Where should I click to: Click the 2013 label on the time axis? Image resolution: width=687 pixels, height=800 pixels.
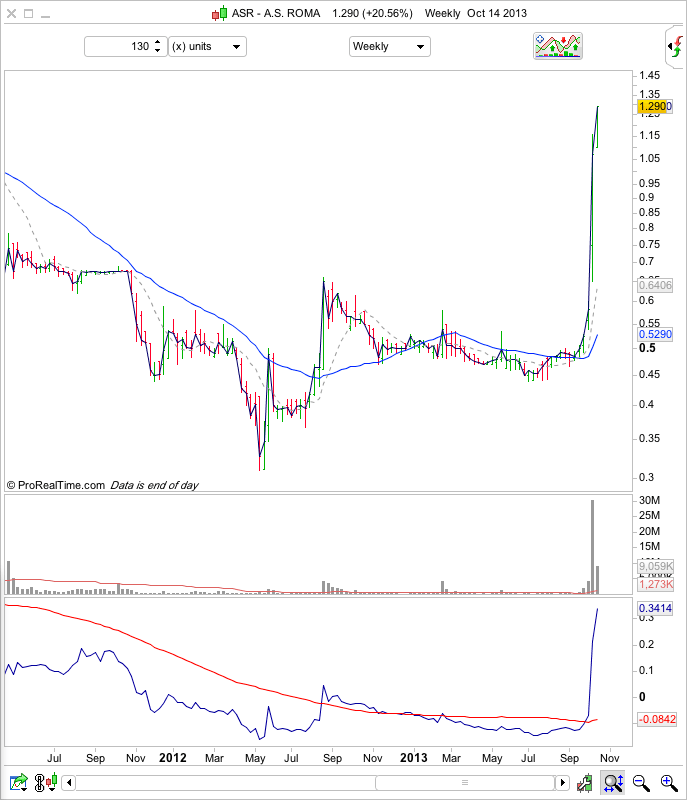(414, 758)
